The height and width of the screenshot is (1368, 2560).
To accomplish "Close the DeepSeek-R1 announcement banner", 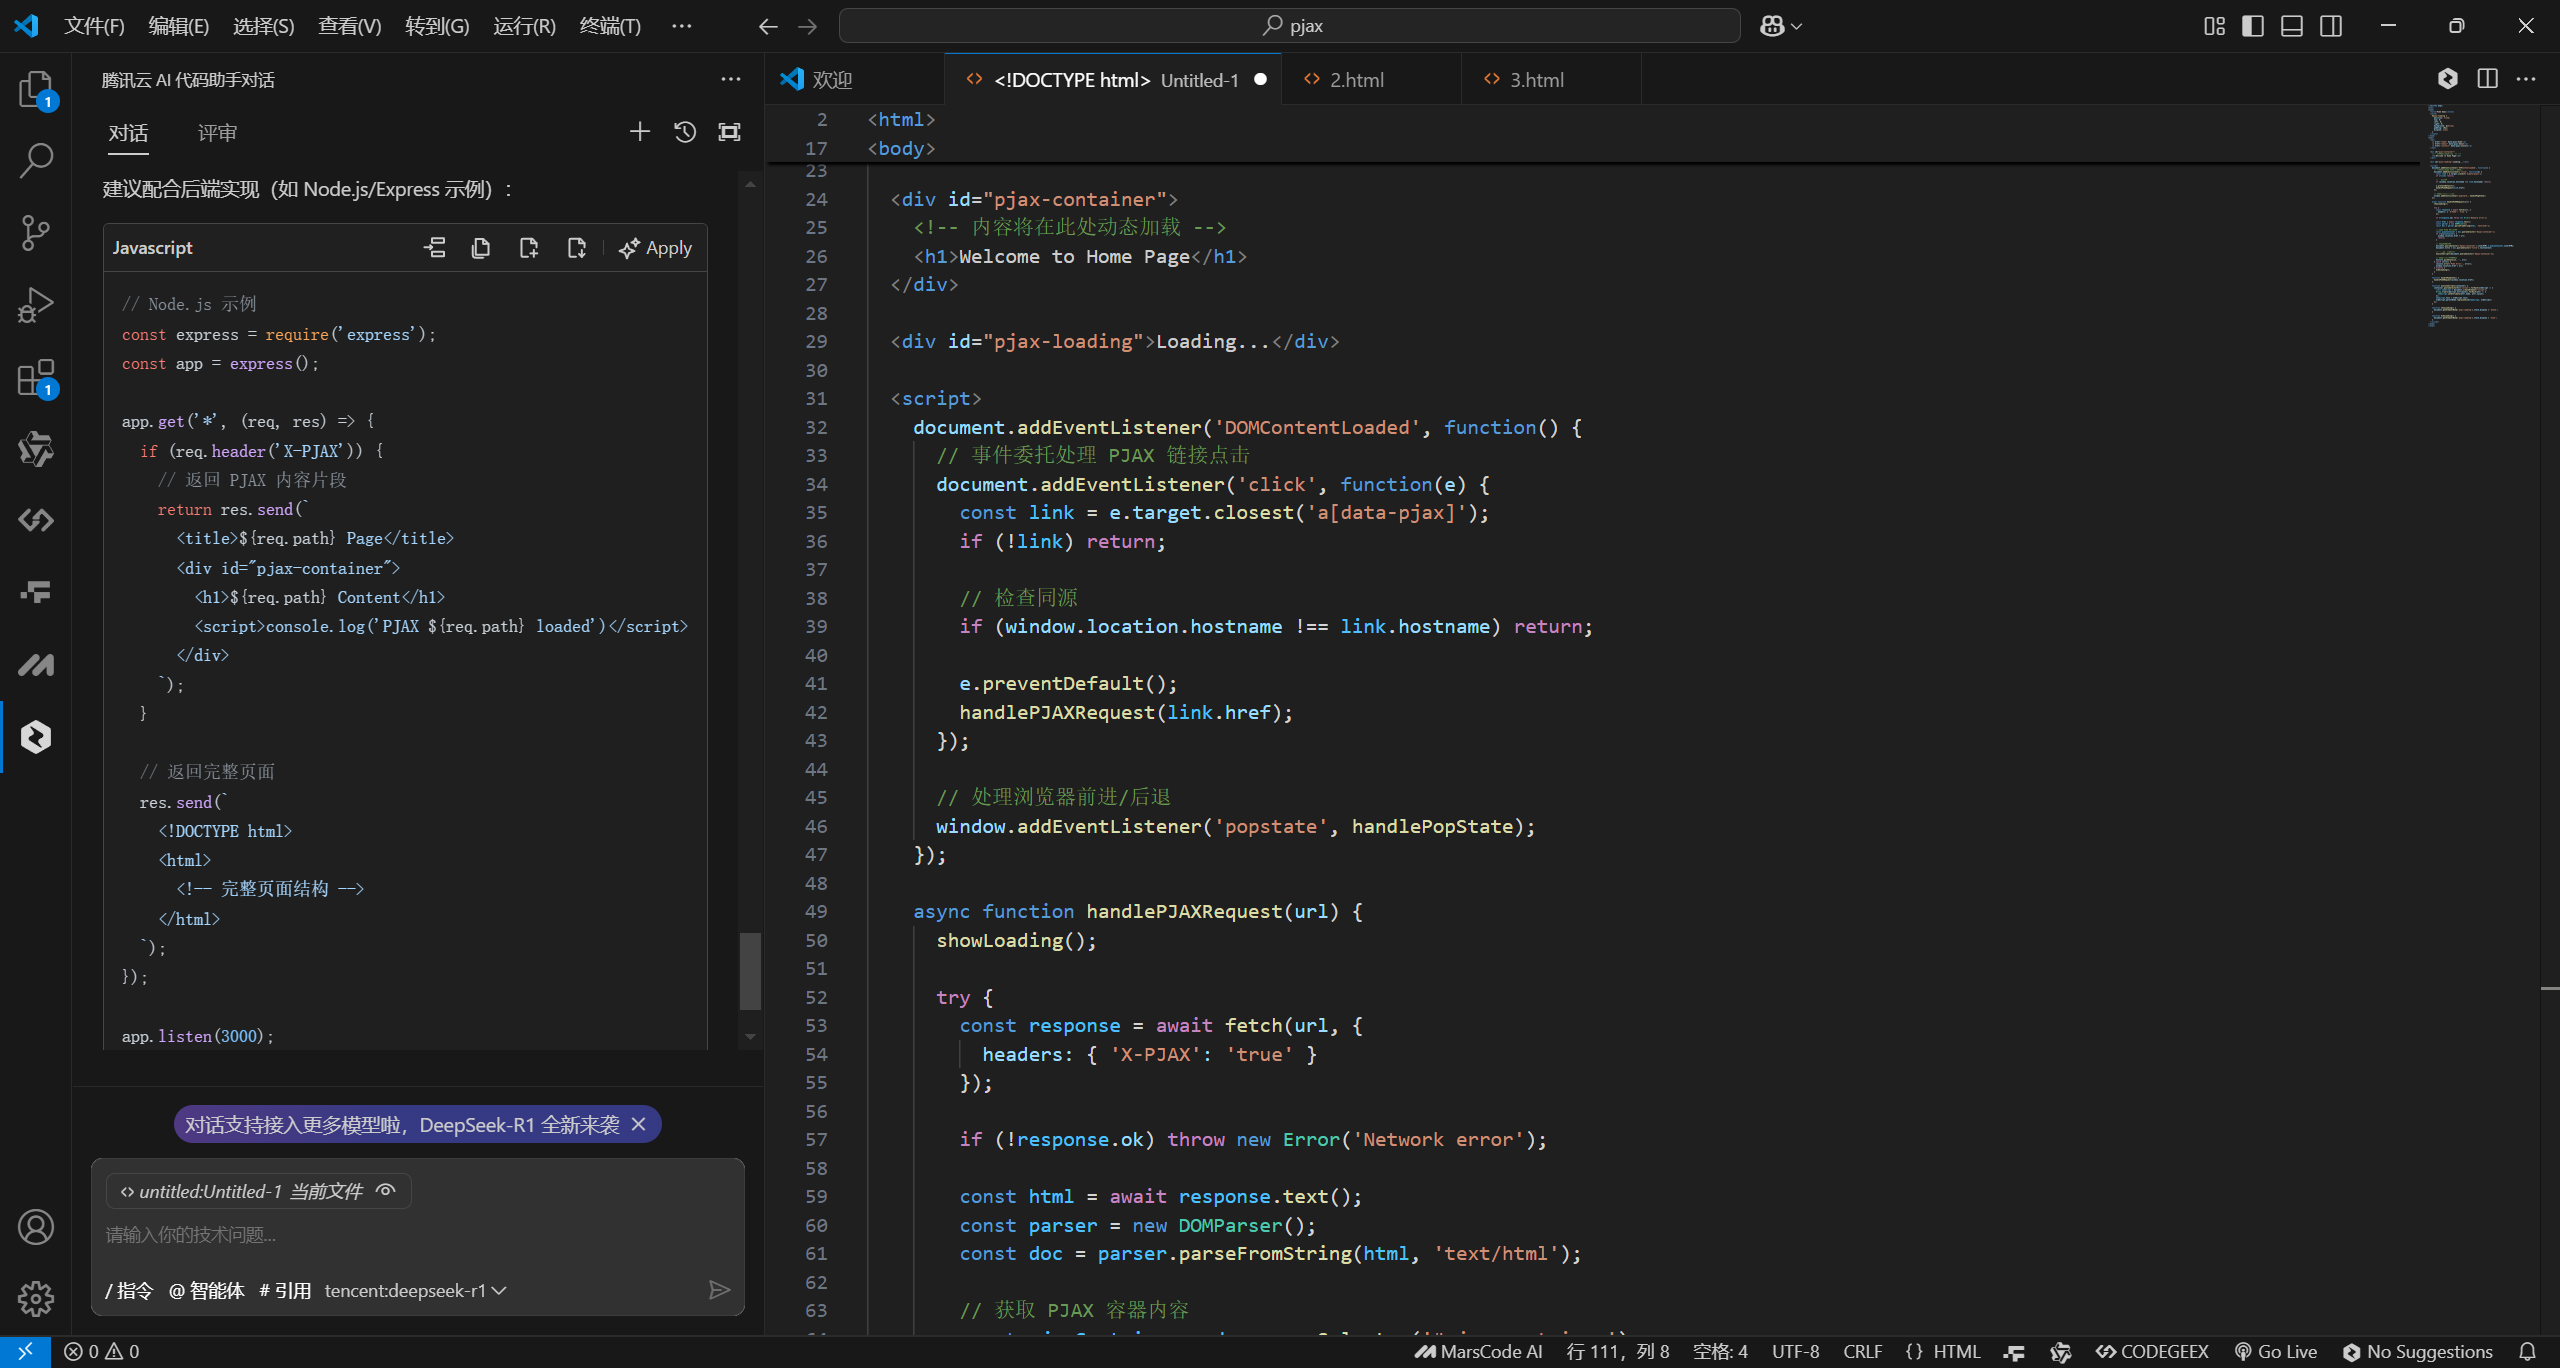I will (639, 1124).
